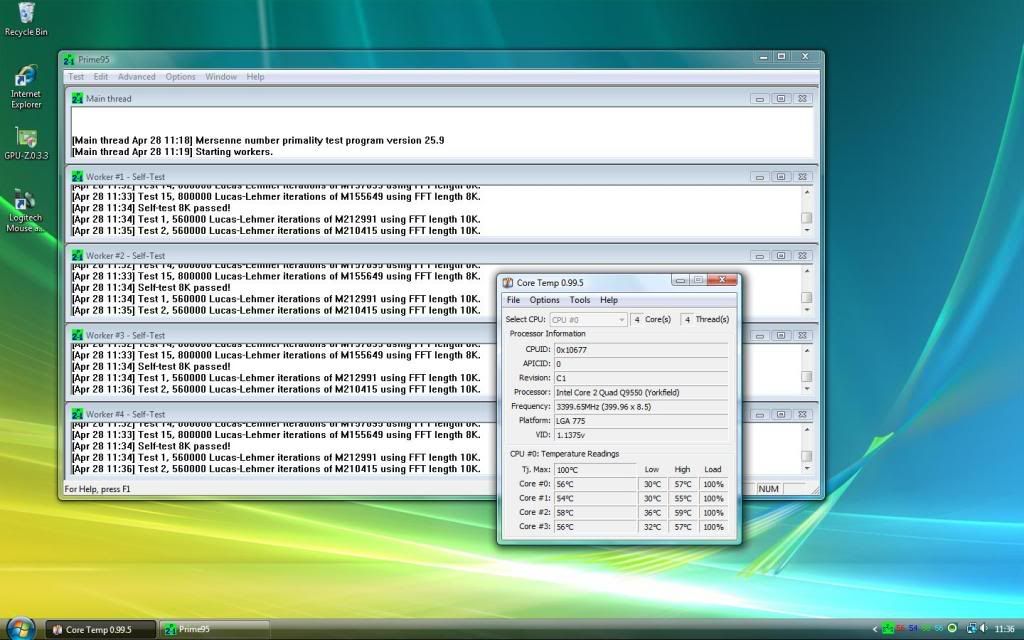The width and height of the screenshot is (1024, 640).
Task: Select the GPU-Z.0.3.3 desktop icon
Action: (x=26, y=144)
